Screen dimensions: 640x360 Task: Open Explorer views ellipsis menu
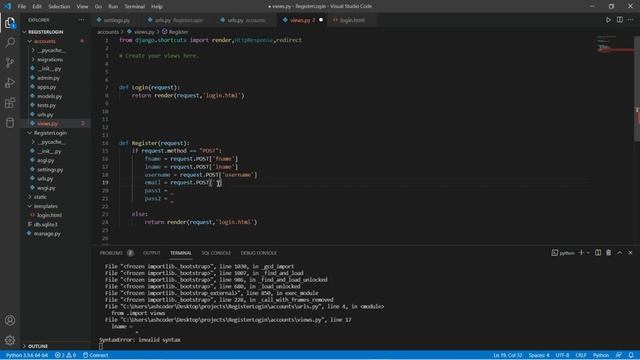[81, 20]
